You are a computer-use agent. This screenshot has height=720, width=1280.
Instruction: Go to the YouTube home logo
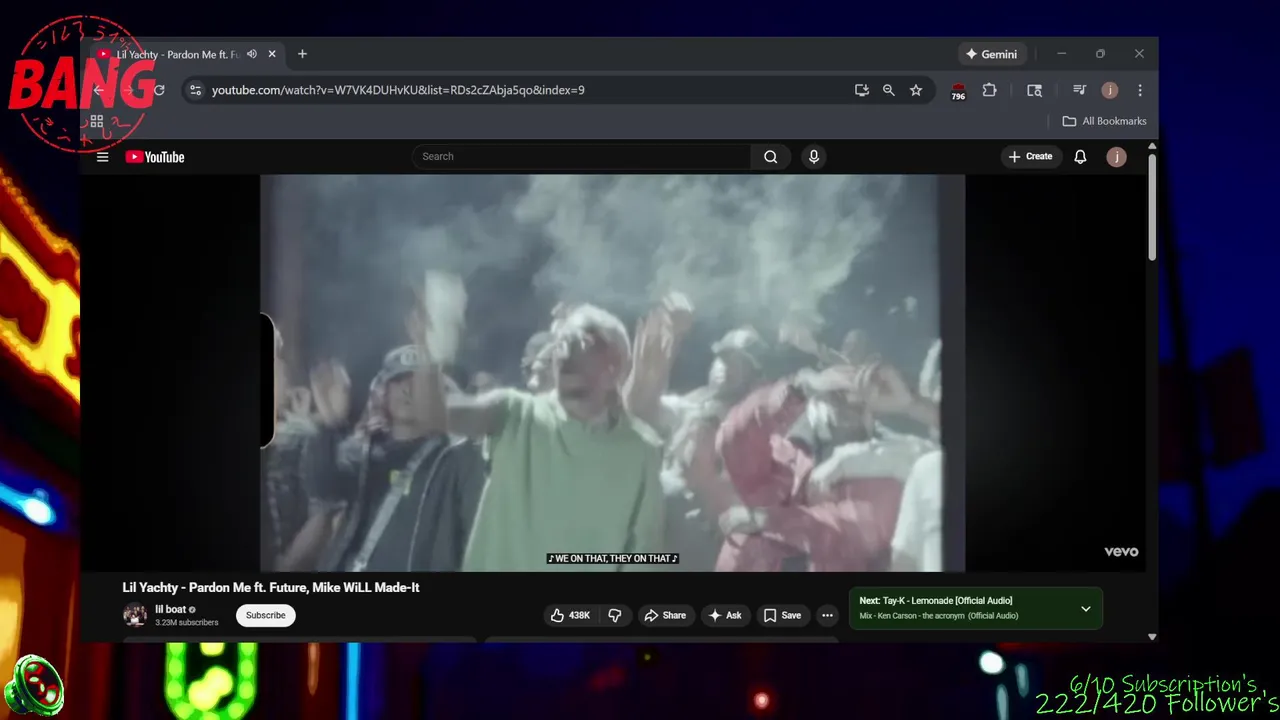pos(155,157)
